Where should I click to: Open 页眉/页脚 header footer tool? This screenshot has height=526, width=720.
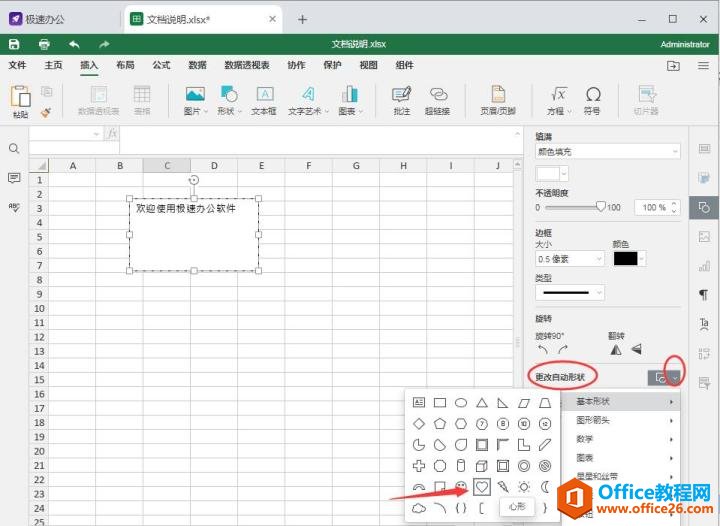pyautogui.click(x=498, y=100)
